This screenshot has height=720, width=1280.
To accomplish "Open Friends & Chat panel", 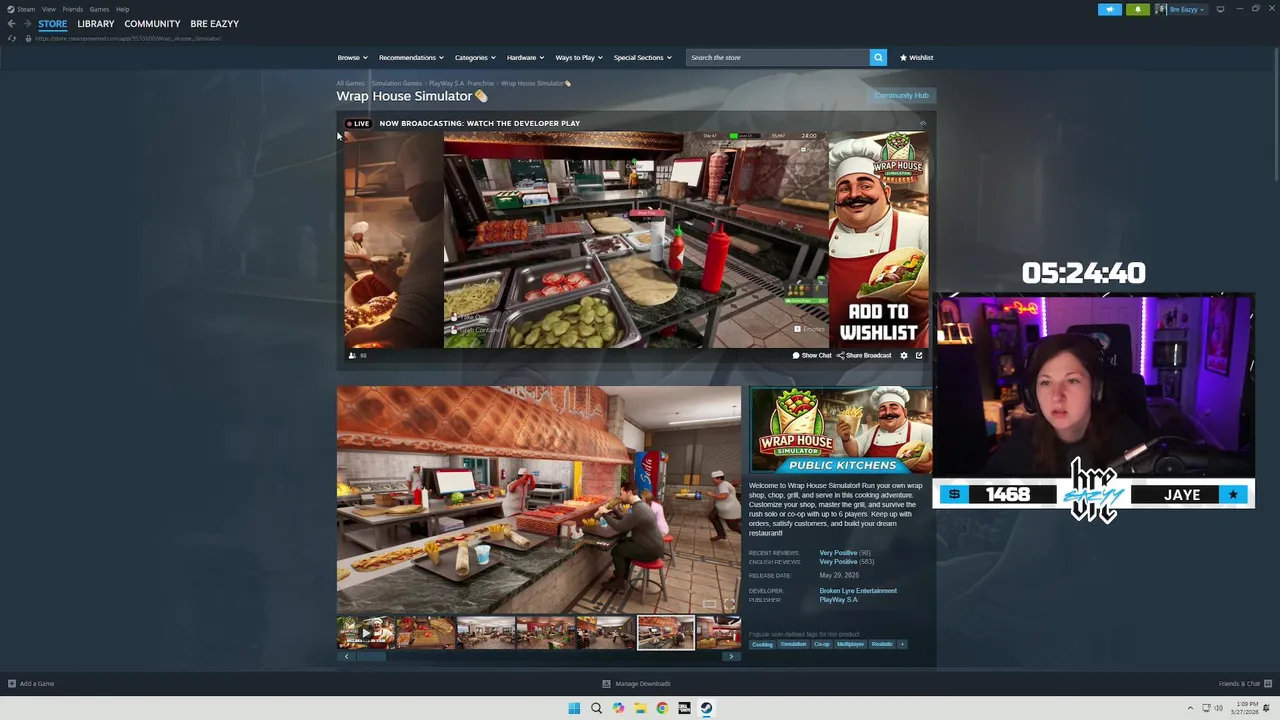I will click(x=1243, y=684).
